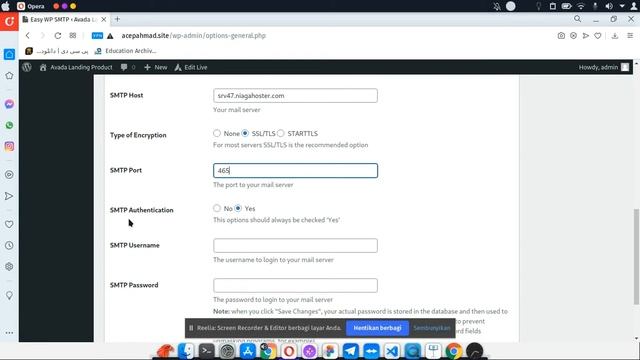
Task: Go back to previous page
Action: (28, 36)
